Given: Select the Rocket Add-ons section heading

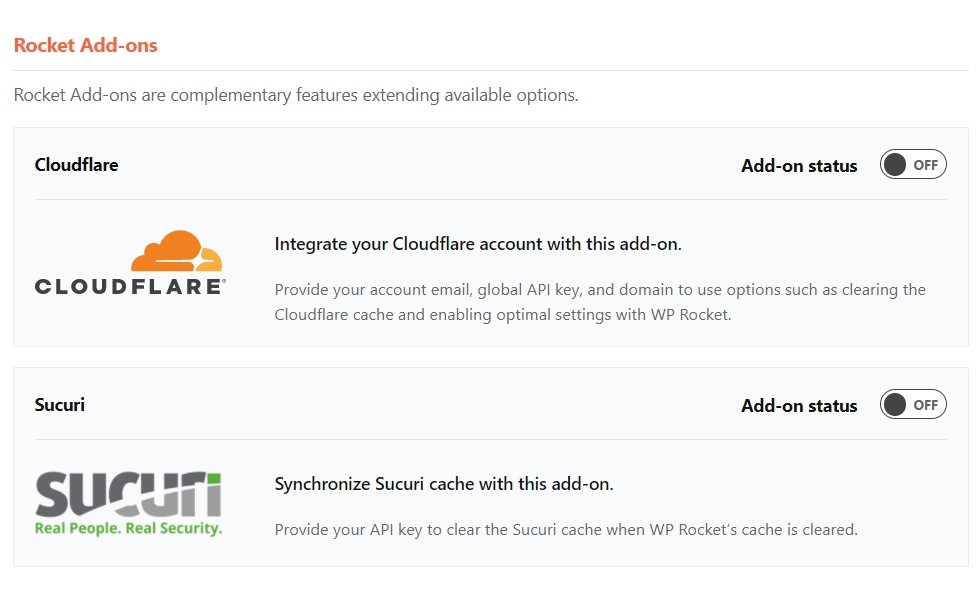Looking at the screenshot, I should [85, 45].
